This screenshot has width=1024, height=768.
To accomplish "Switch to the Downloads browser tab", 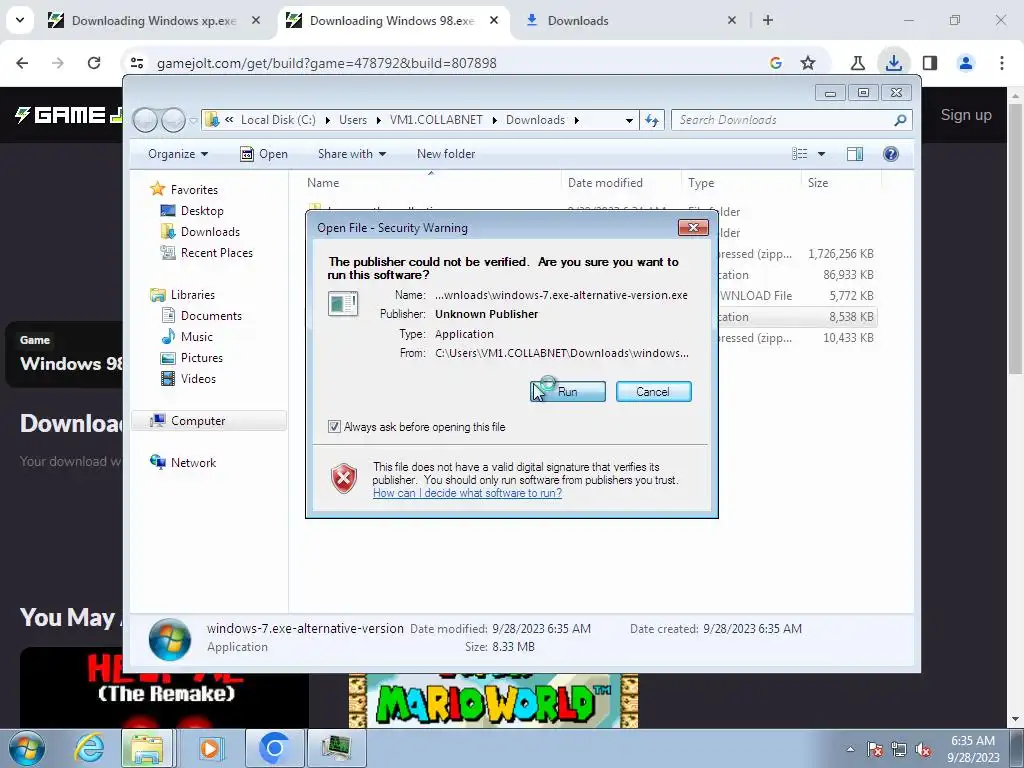I will 578,21.
